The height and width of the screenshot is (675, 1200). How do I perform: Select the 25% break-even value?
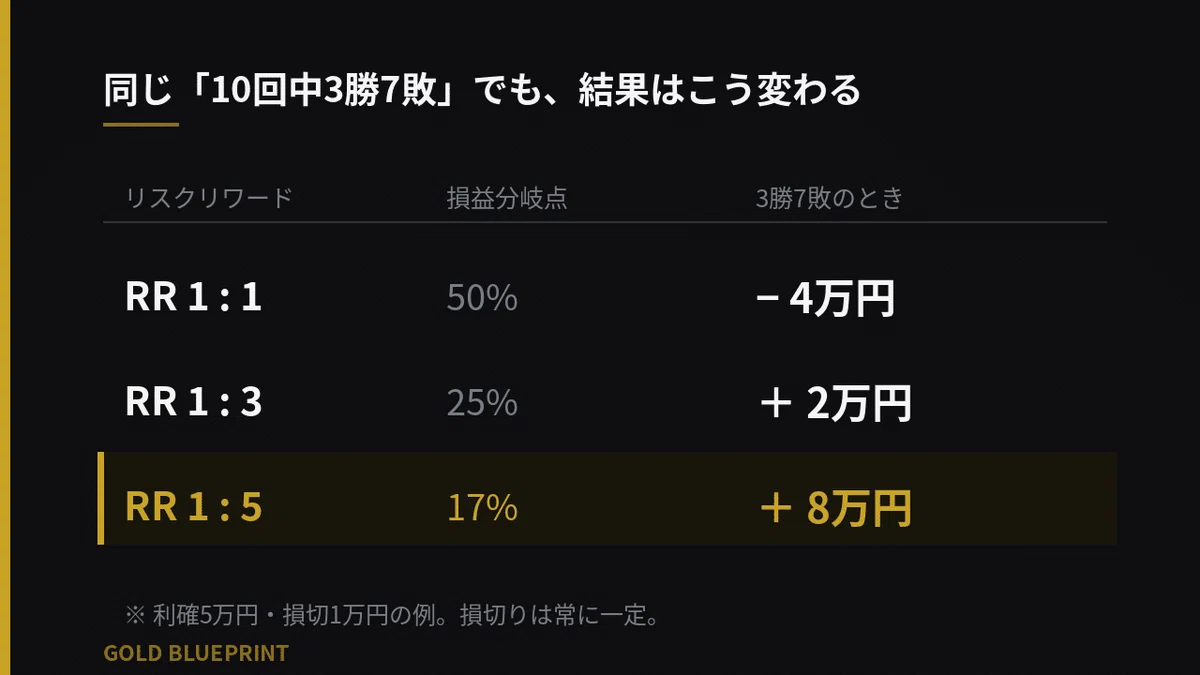pyautogui.click(x=482, y=403)
